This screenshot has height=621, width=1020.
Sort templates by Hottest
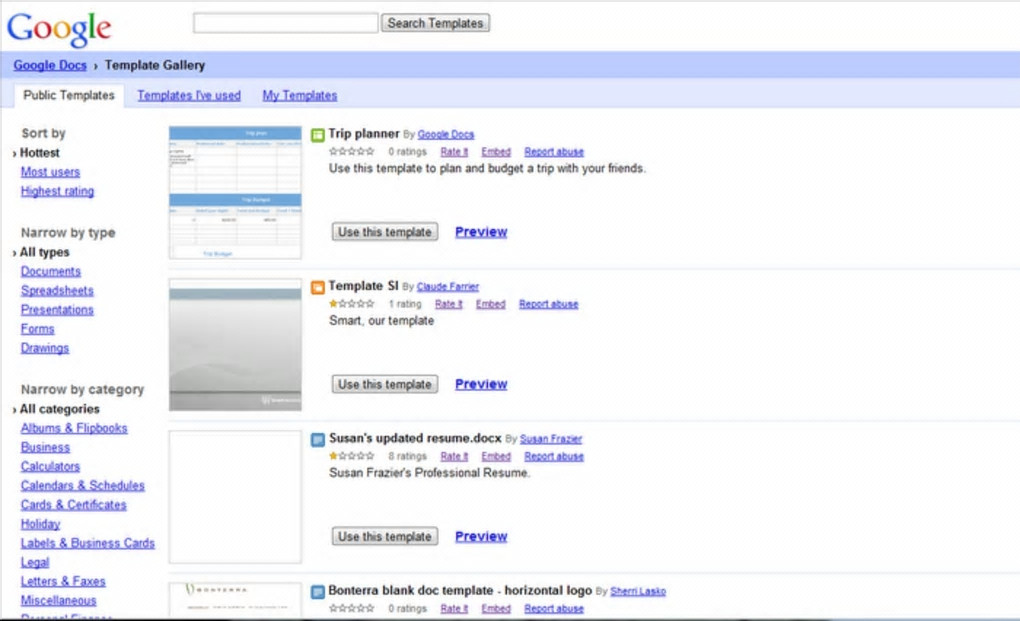tap(40, 153)
